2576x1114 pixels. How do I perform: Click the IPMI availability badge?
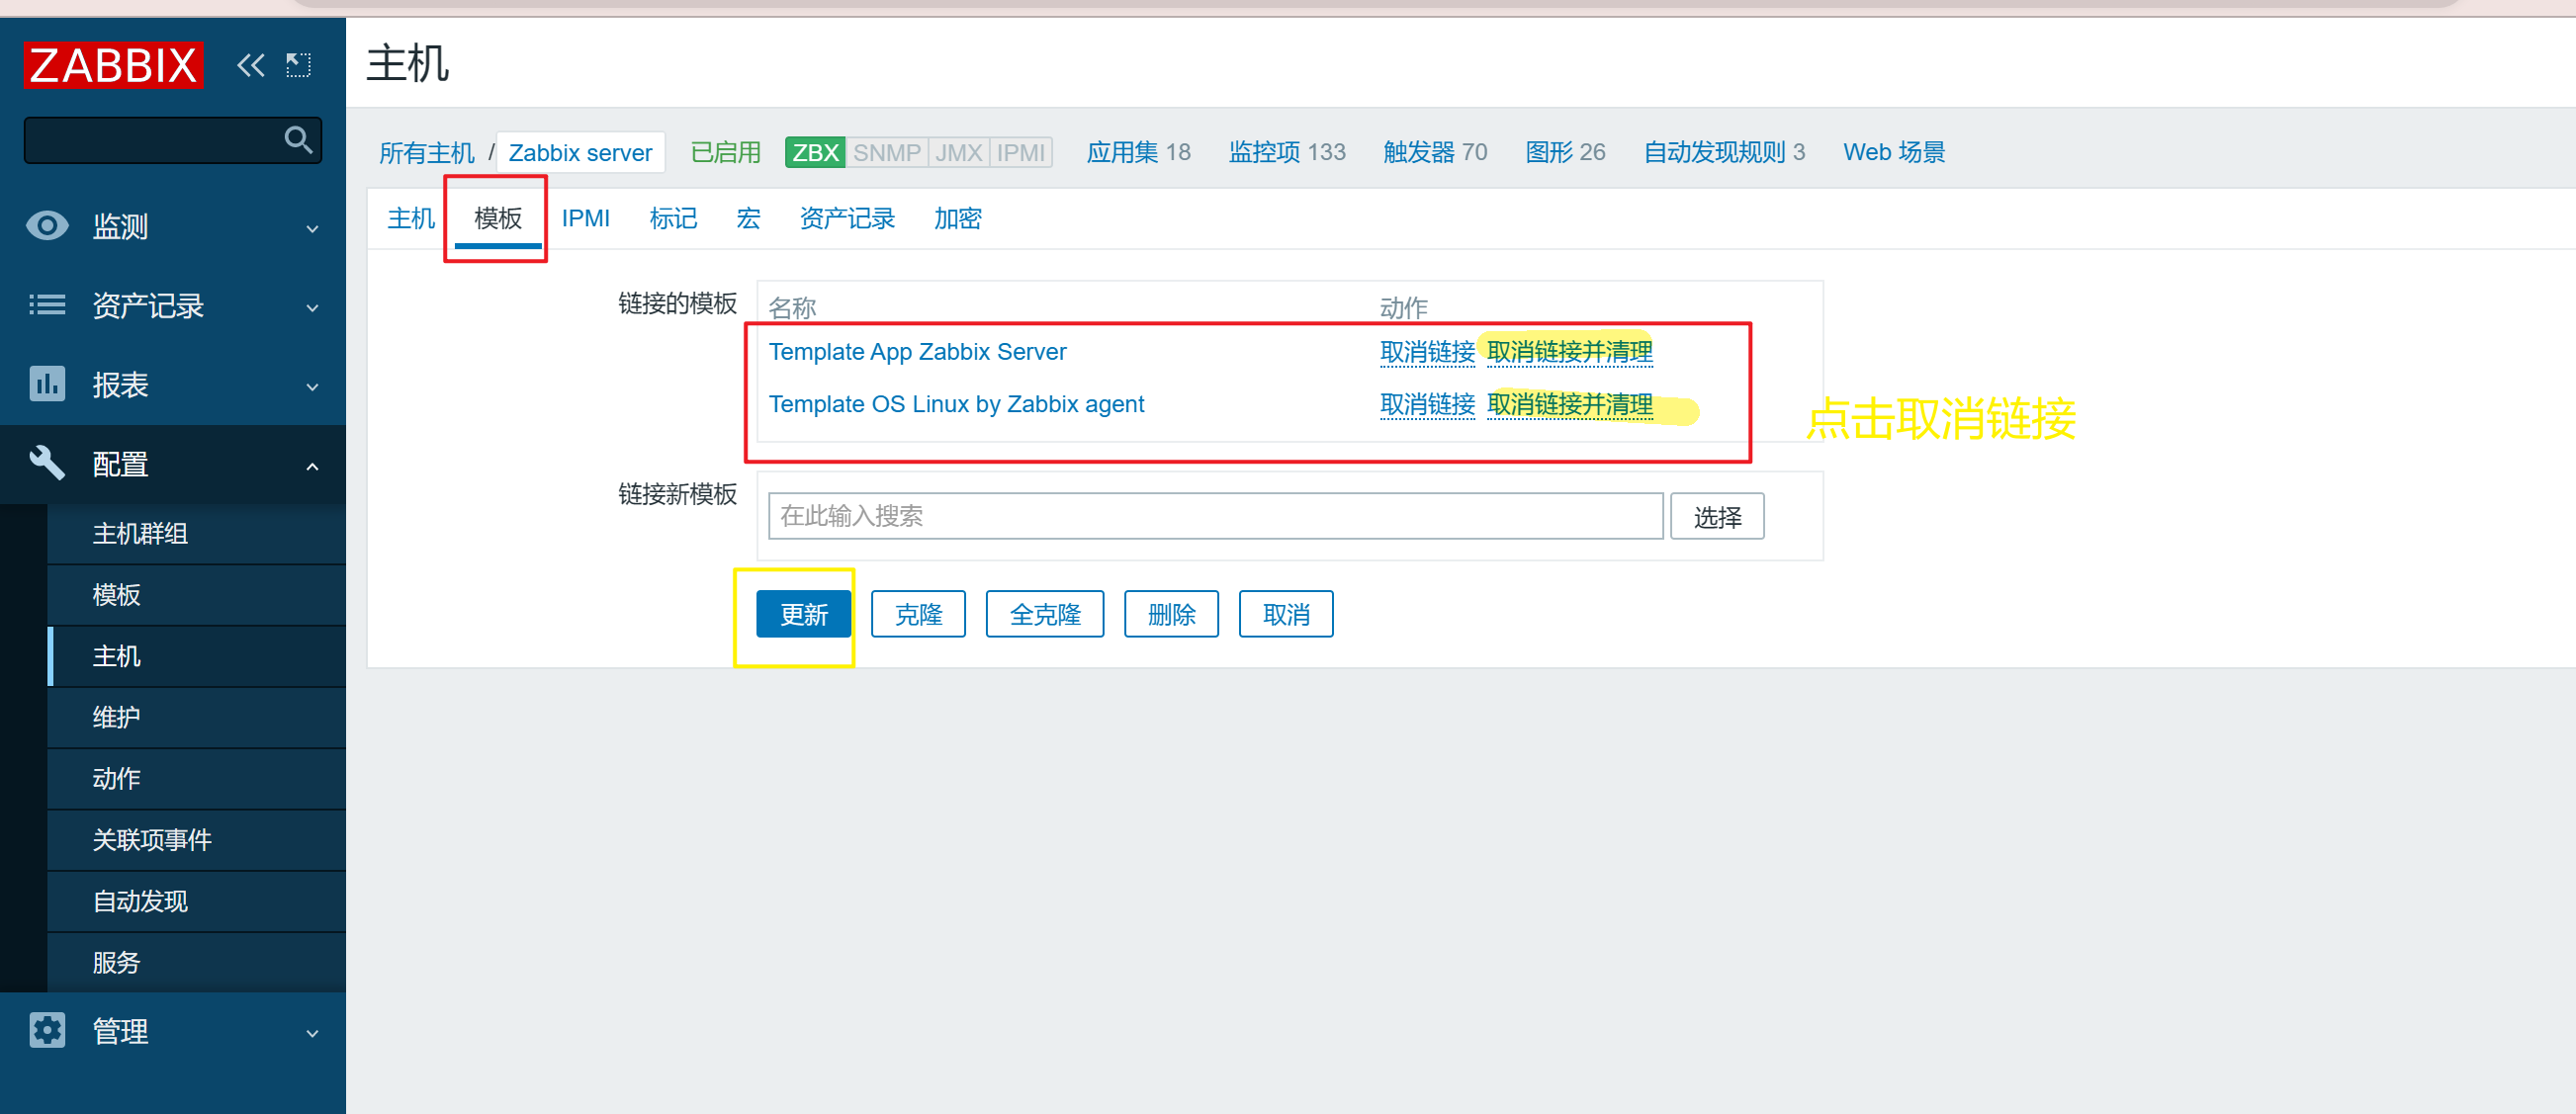[x=1020, y=152]
